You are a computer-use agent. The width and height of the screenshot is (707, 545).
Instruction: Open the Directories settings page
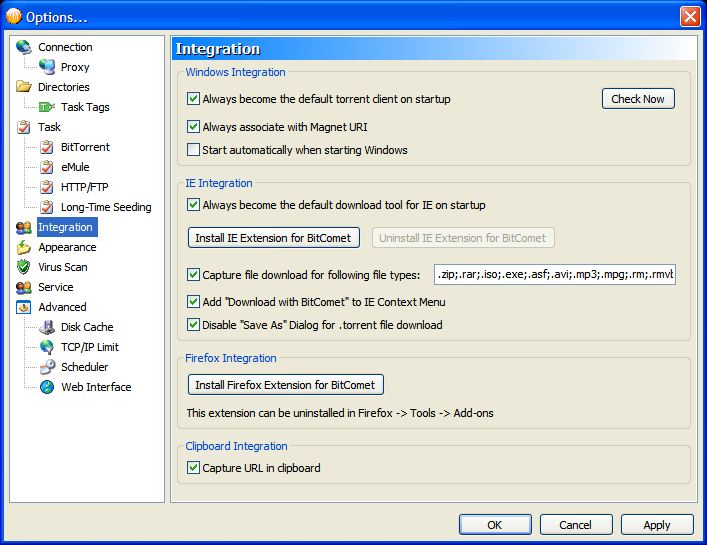coord(64,87)
